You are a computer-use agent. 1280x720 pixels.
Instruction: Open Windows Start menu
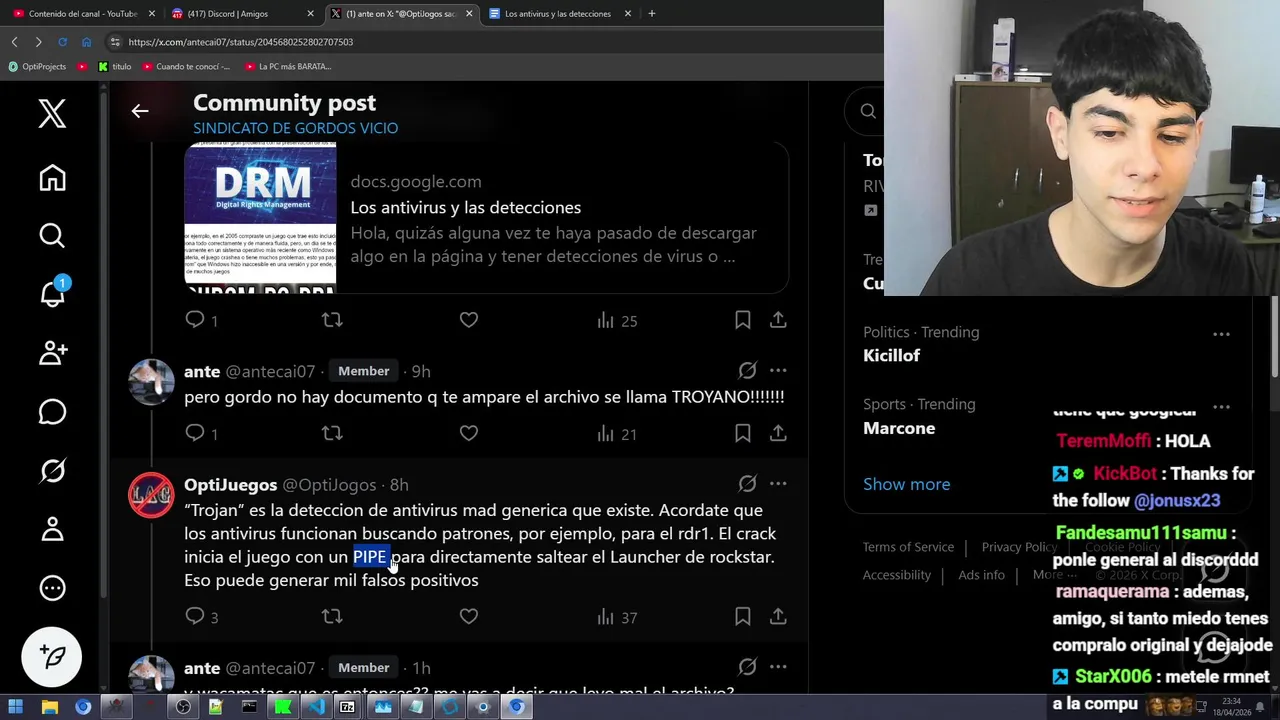coord(16,707)
